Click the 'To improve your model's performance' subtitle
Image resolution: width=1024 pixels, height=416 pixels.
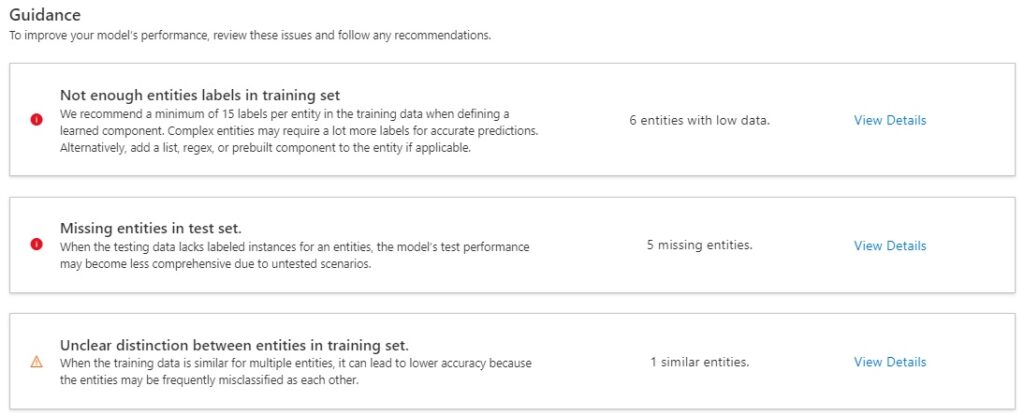click(250, 35)
